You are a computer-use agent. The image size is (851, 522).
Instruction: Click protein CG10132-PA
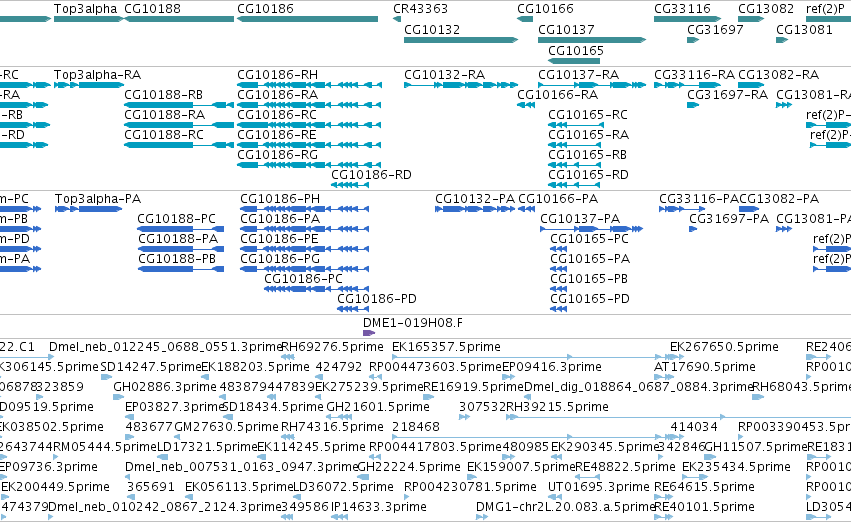tap(475, 199)
